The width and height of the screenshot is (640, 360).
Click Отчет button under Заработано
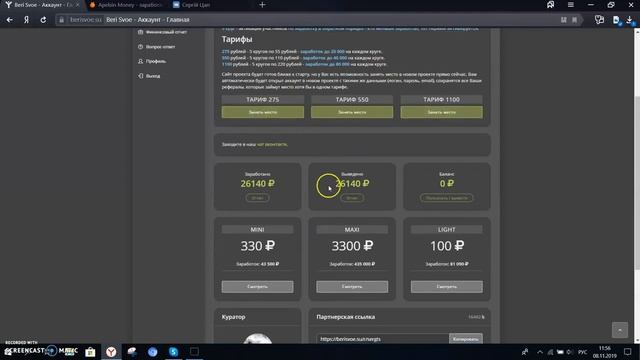[257, 198]
